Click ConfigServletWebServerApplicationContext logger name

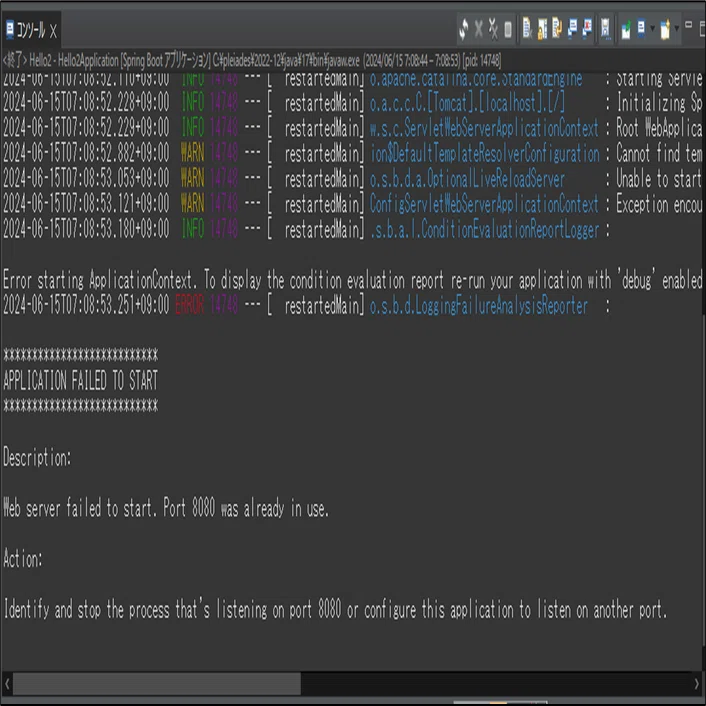pyautogui.click(x=484, y=204)
